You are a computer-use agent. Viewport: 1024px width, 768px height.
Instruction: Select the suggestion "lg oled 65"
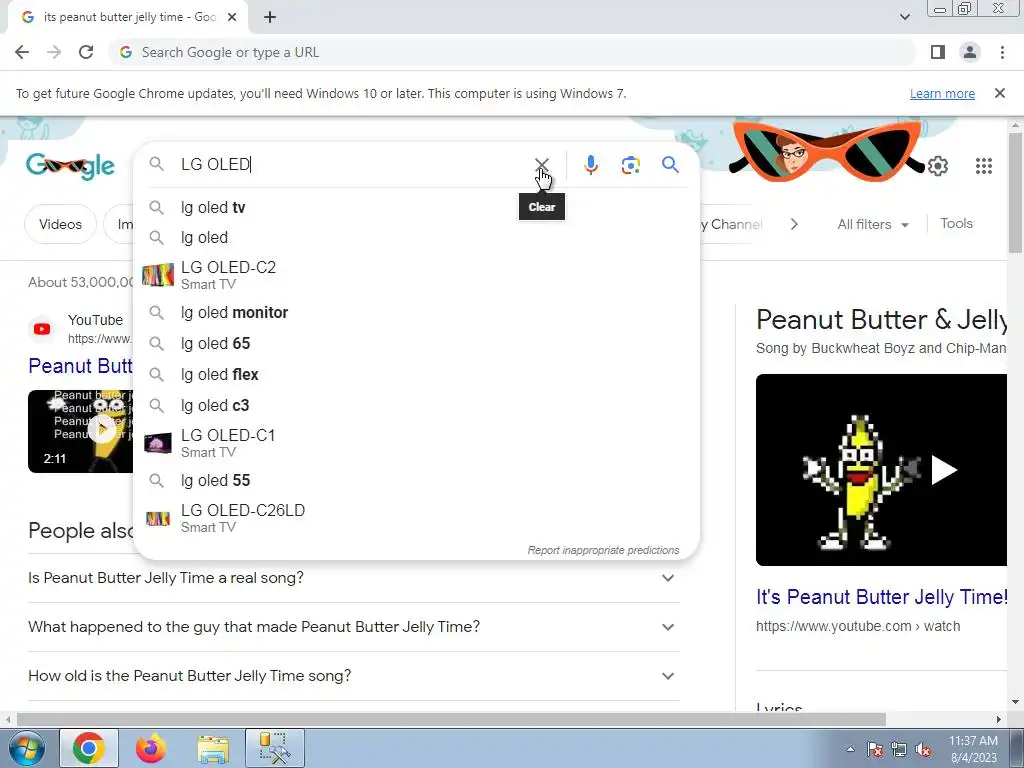[x=416, y=344]
